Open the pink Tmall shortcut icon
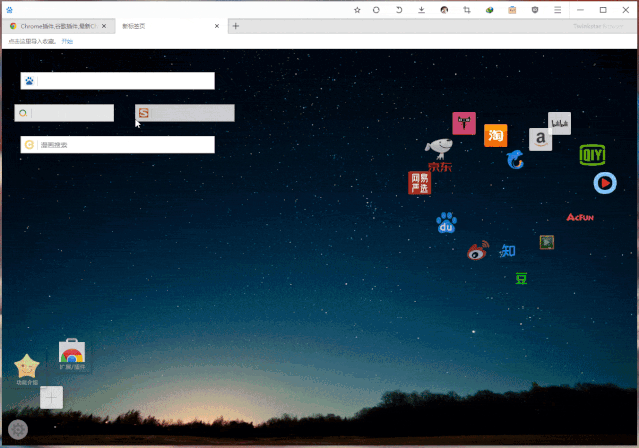The height and width of the screenshot is (448, 639). click(464, 123)
